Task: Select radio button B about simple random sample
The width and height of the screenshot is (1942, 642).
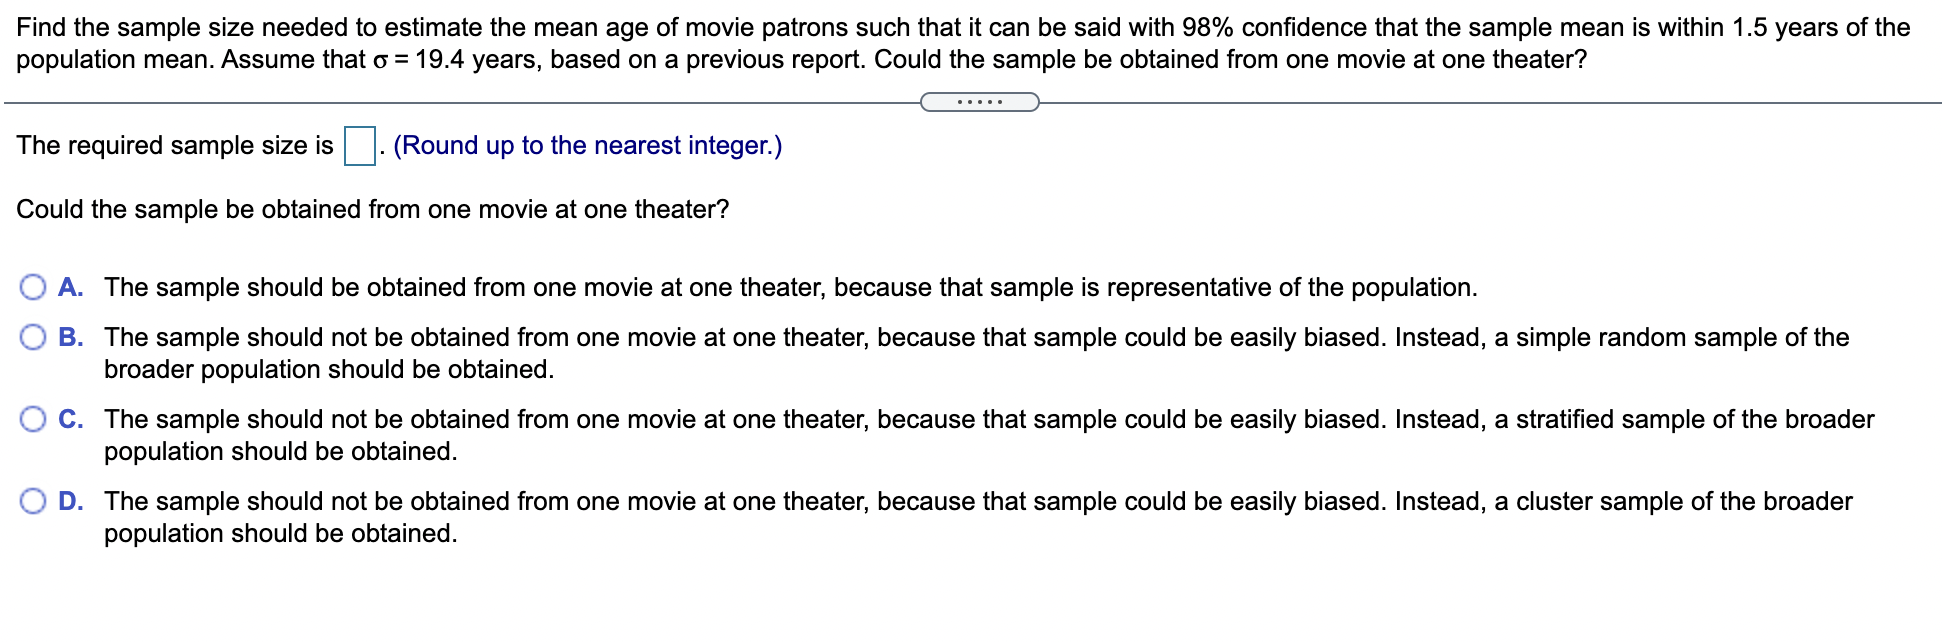Action: tap(33, 338)
